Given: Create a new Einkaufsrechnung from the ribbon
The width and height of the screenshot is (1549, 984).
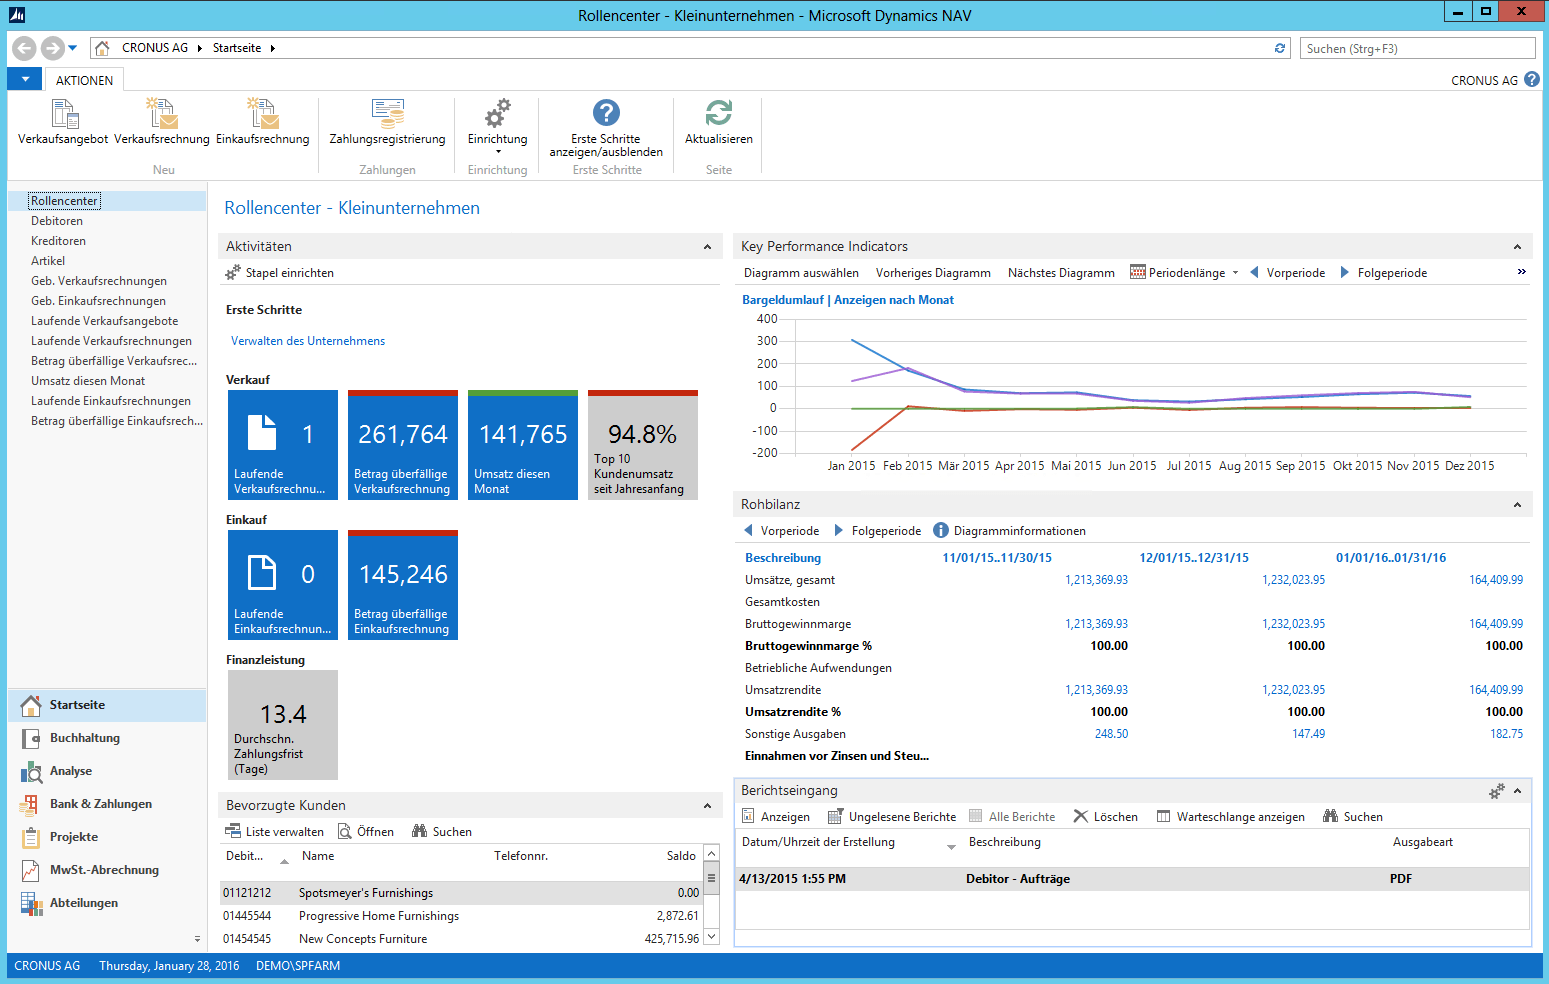Looking at the screenshot, I should 263,122.
